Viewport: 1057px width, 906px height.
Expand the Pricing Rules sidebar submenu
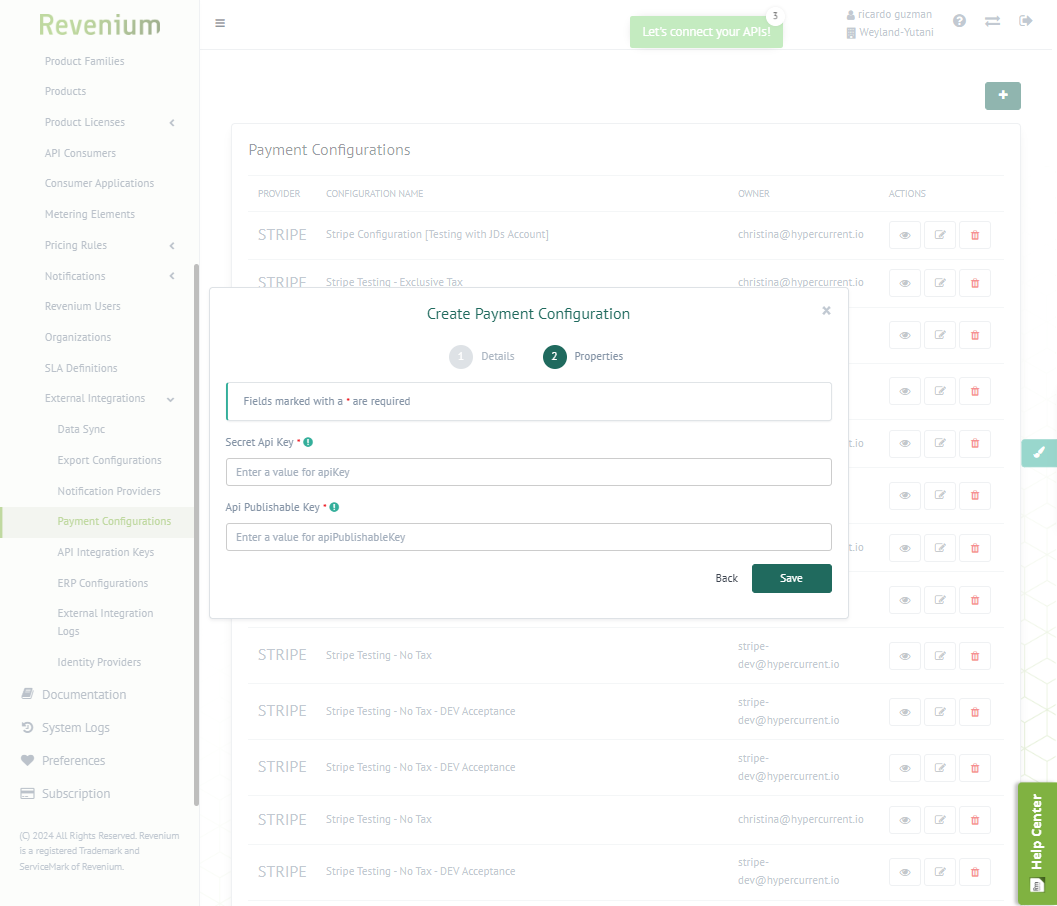(x=172, y=246)
